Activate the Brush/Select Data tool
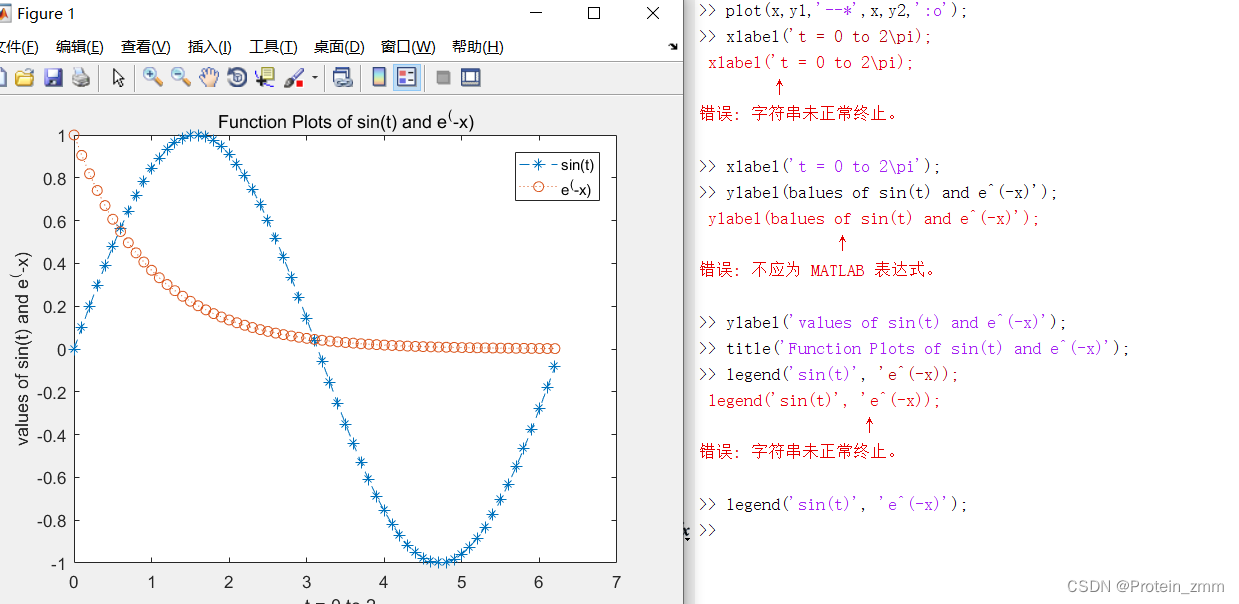The image size is (1239, 604). point(293,77)
